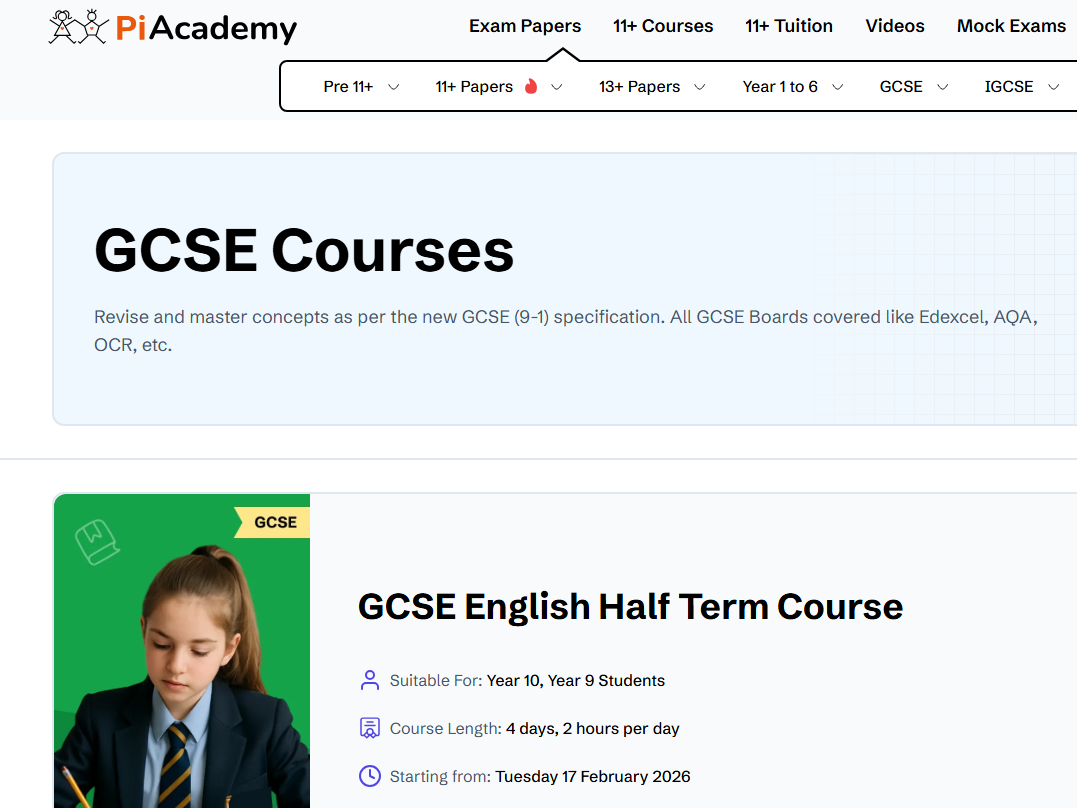
Task: Select Mock Exams from the navigation
Action: pyautogui.click(x=1011, y=26)
